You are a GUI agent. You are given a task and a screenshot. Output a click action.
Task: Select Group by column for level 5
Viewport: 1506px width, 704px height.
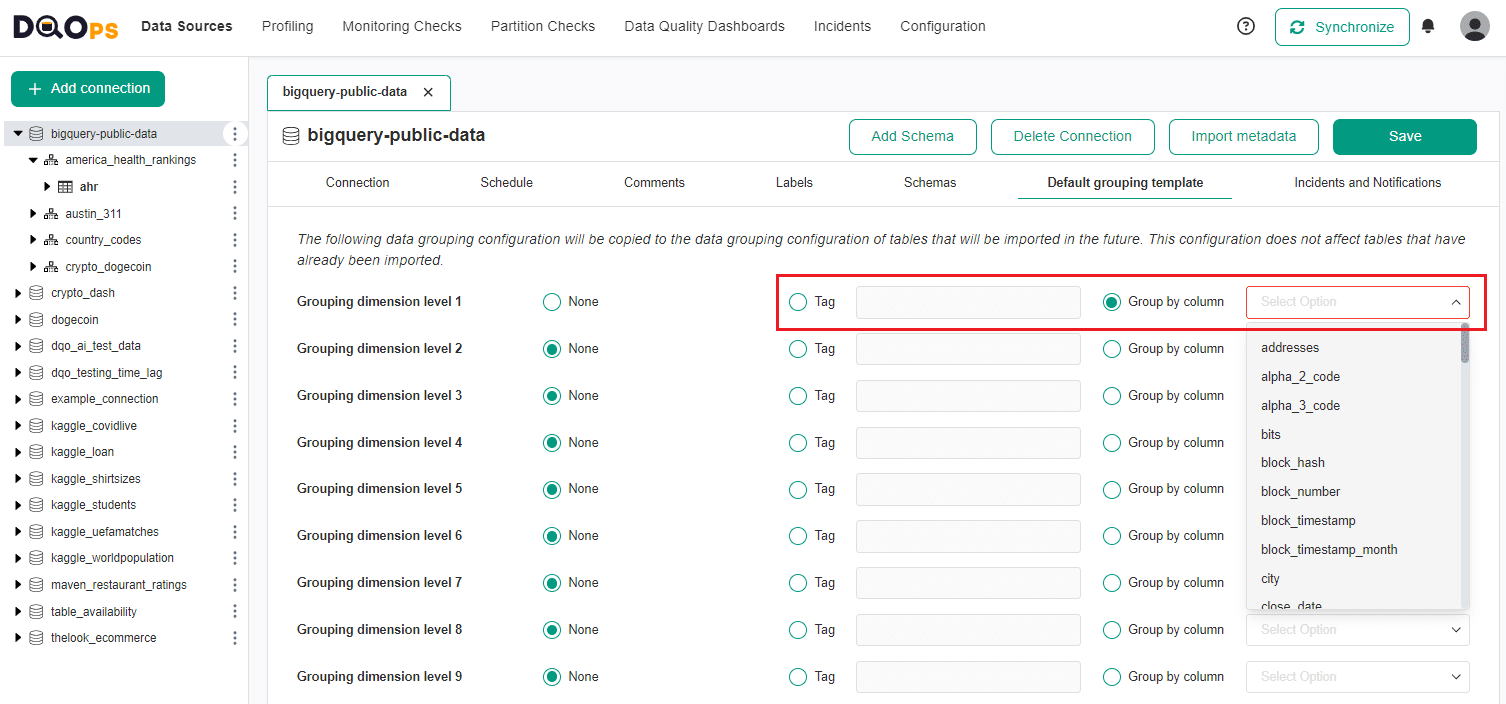click(1112, 489)
